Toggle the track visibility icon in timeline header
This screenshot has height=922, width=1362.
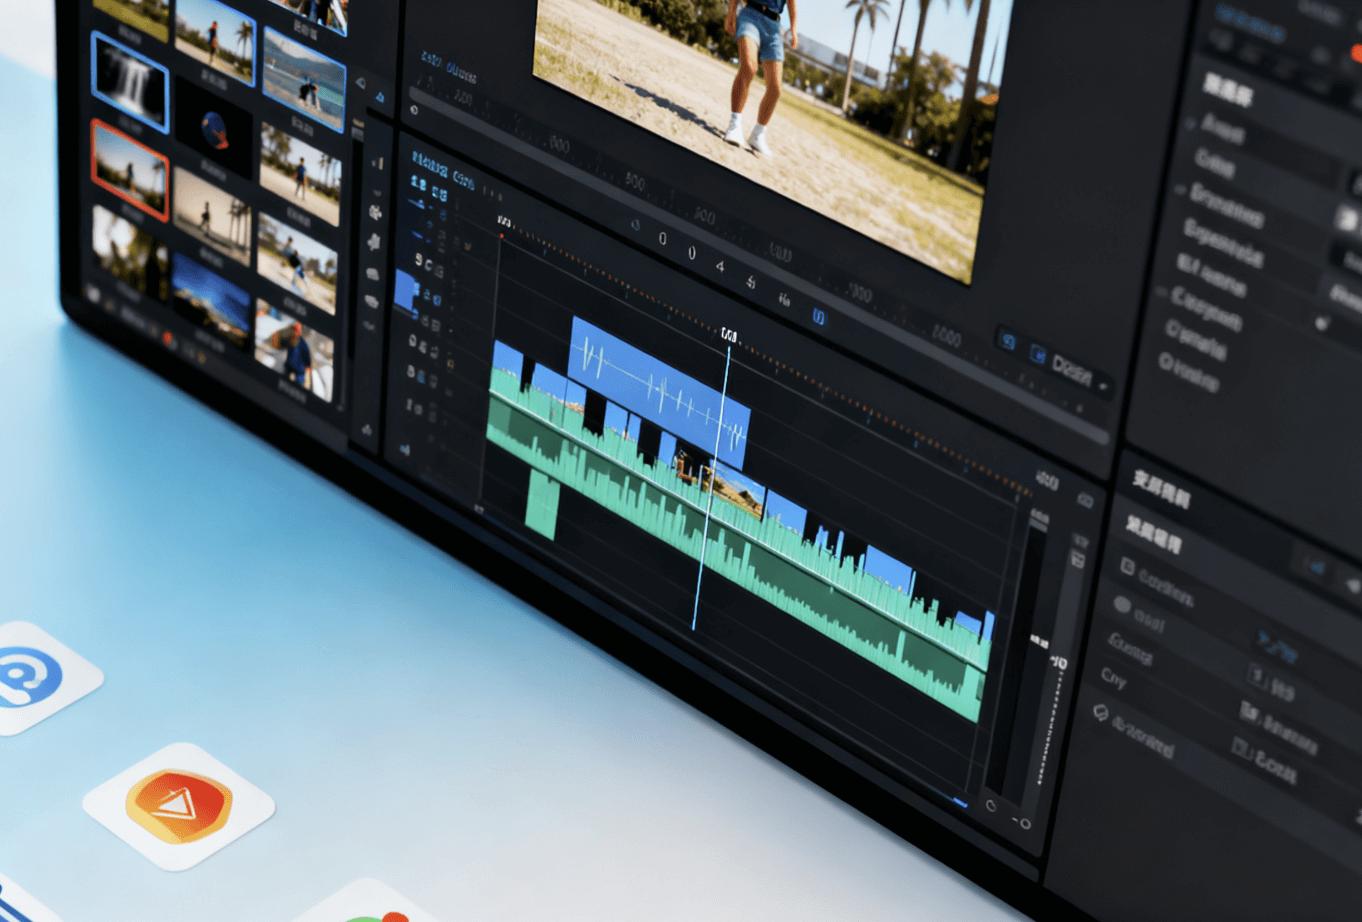coord(417,264)
